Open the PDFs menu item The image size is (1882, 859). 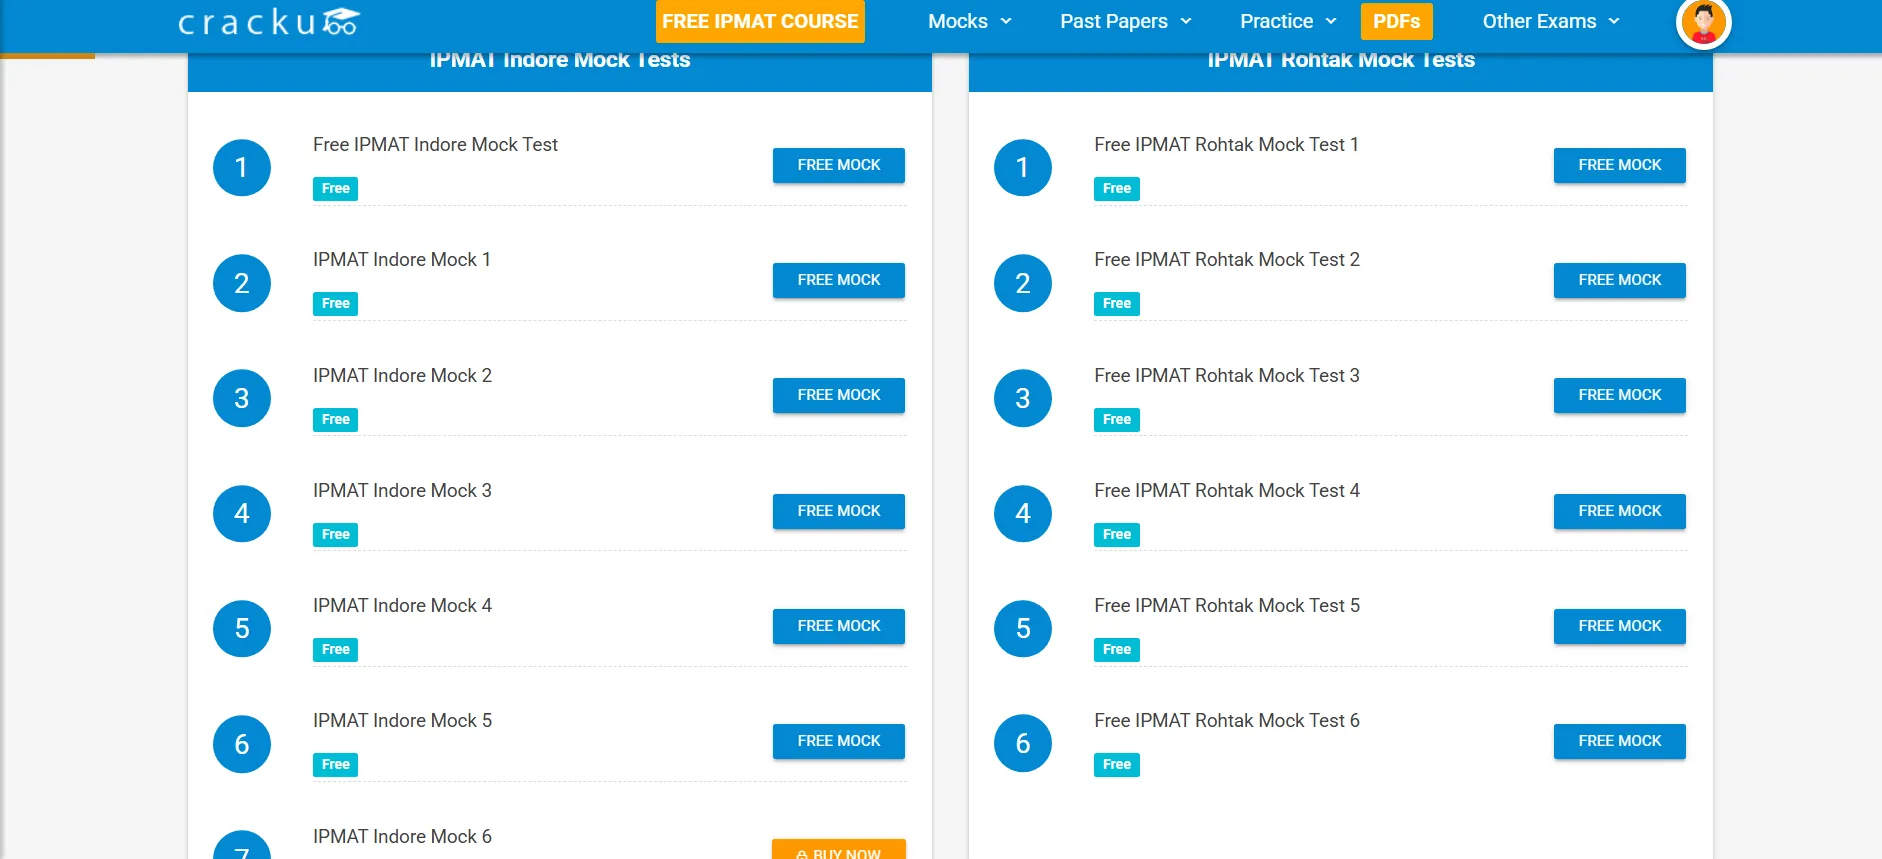[1397, 21]
